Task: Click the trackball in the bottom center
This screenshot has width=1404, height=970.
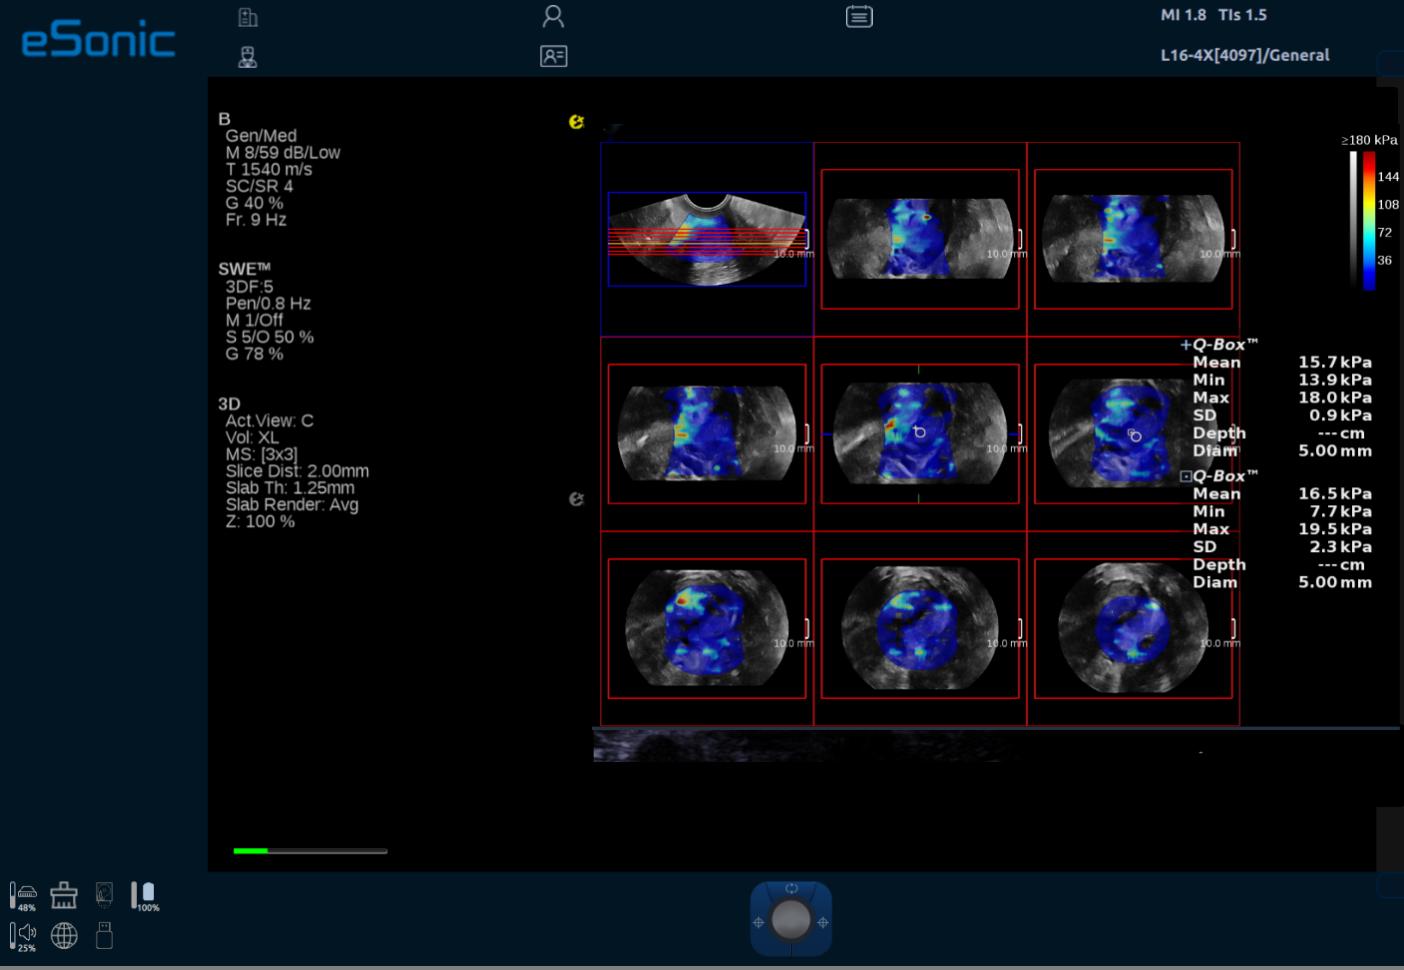Action: 791,920
